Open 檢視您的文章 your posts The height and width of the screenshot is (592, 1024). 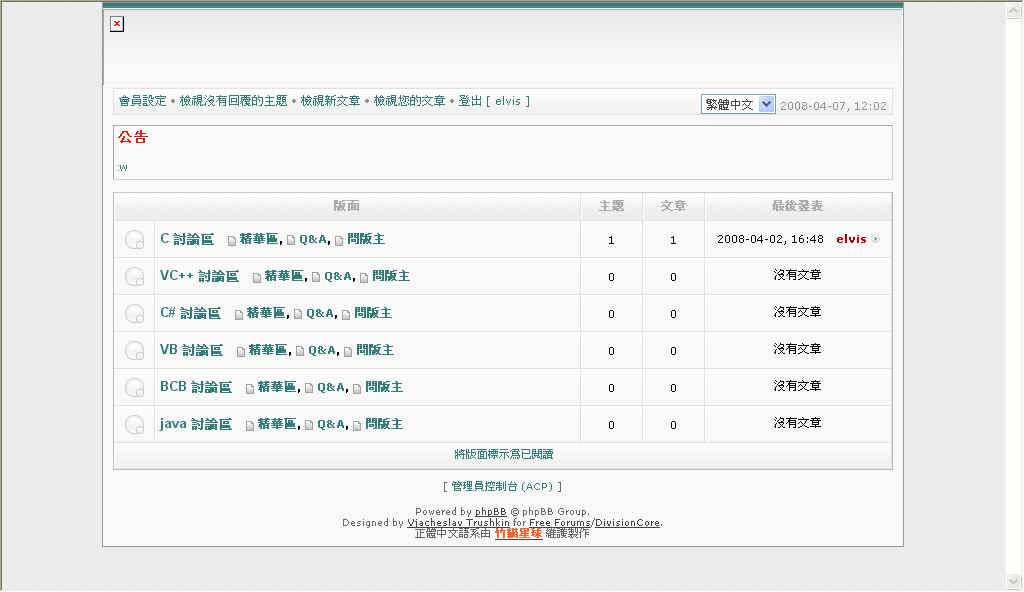click(409, 101)
